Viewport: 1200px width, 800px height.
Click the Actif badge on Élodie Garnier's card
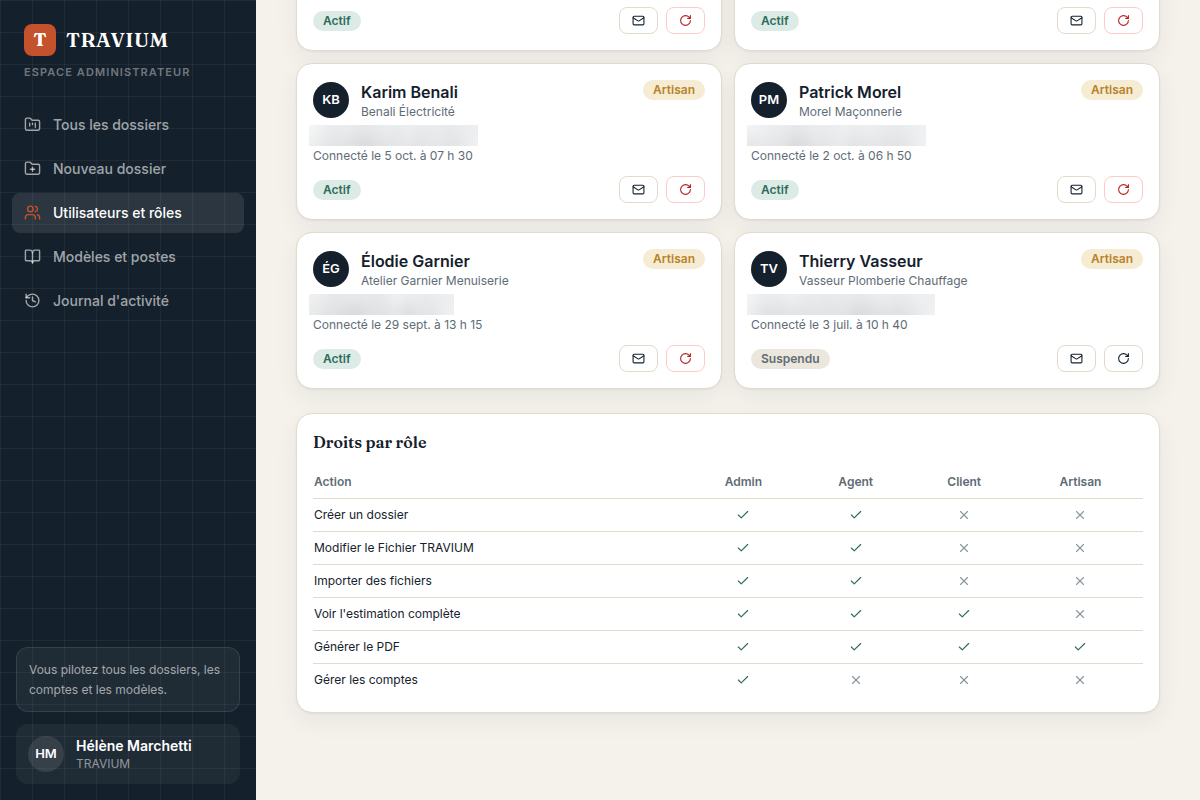(x=337, y=358)
